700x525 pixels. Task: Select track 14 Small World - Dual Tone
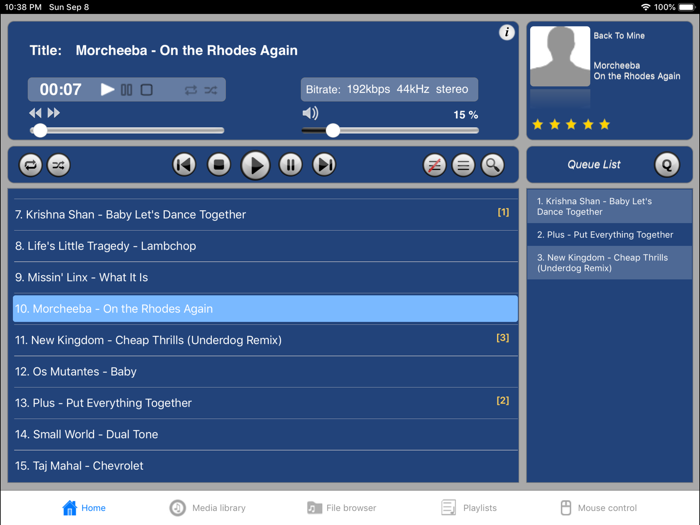point(266,434)
